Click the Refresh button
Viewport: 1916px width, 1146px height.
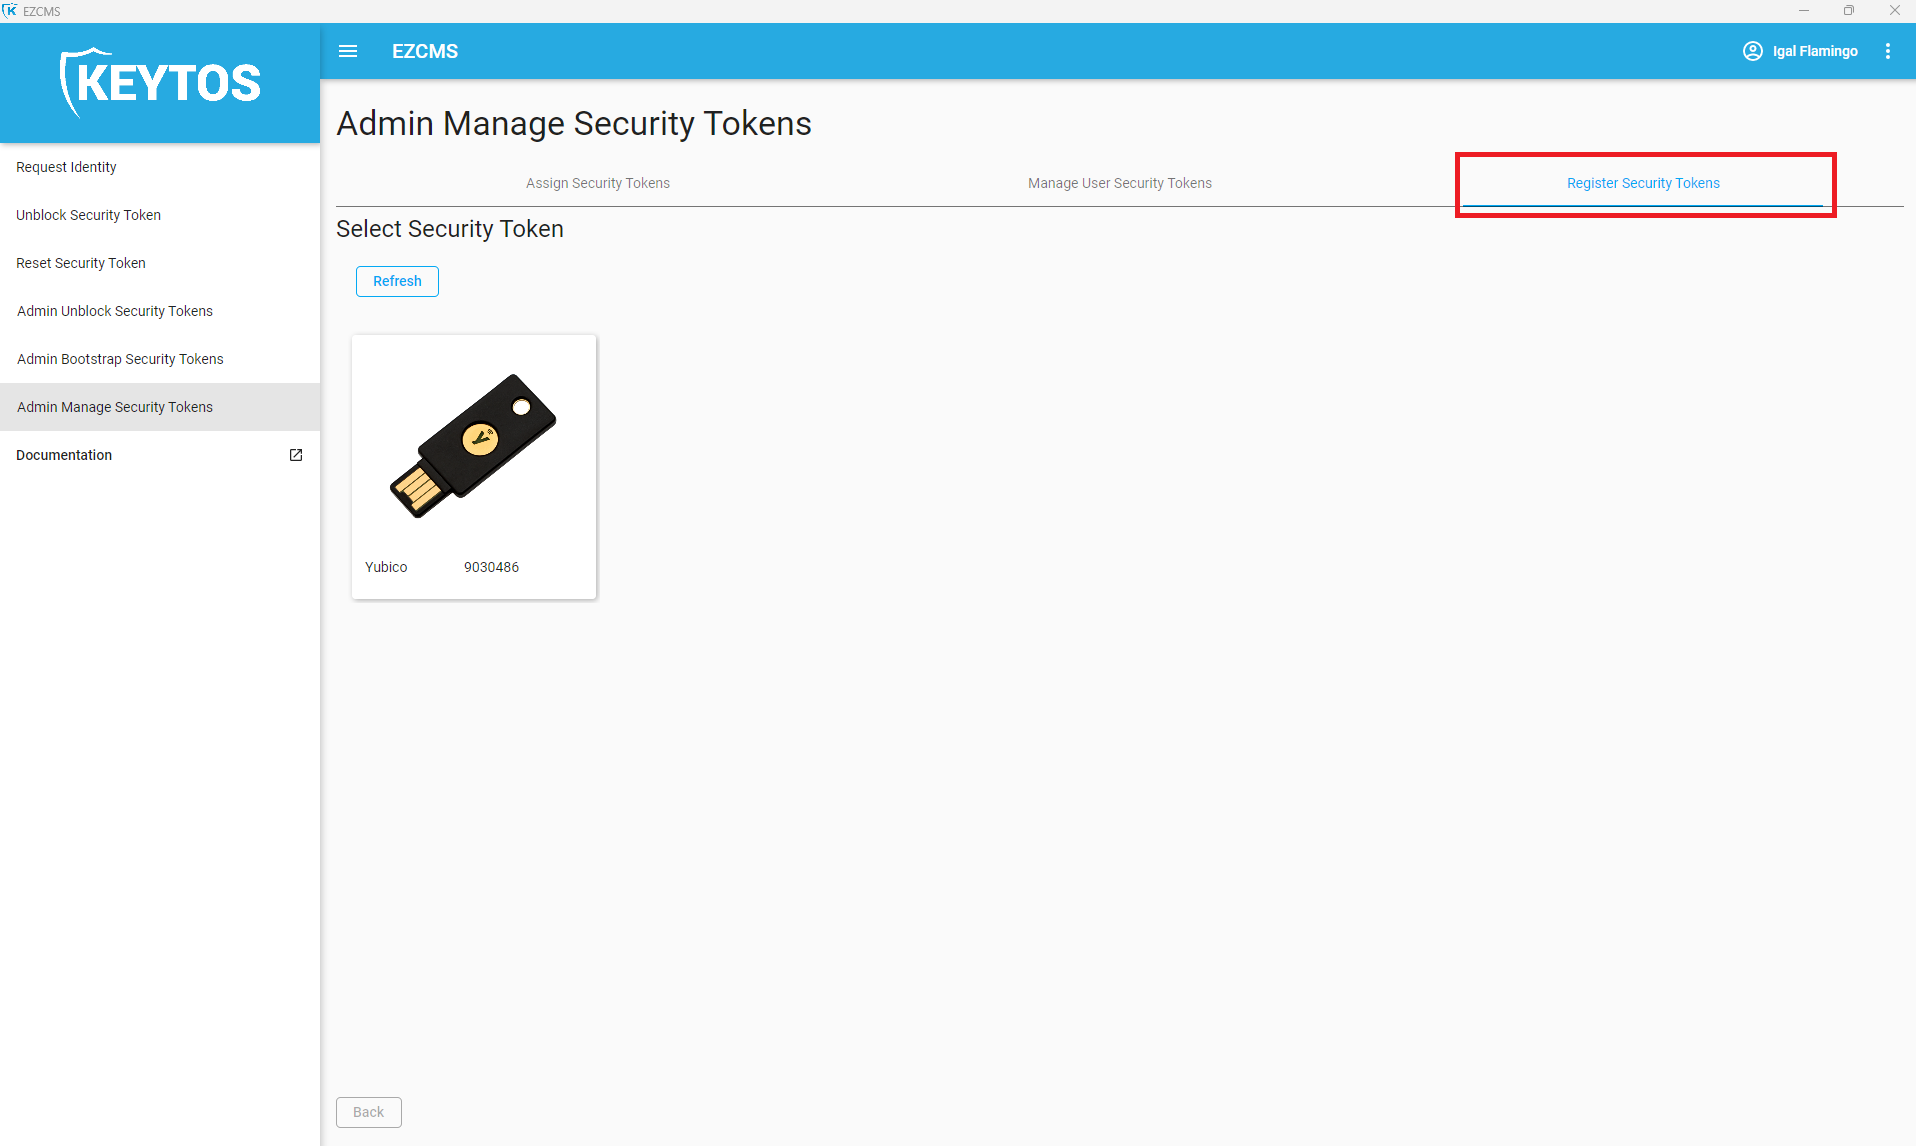(x=397, y=281)
